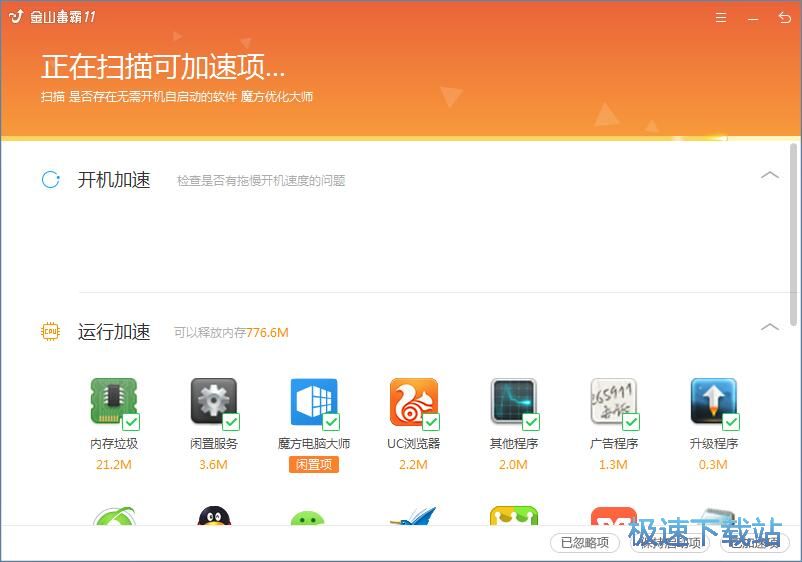This screenshot has height=562, width=802.
Task: Select the 魔方电脑大师 blue cube icon
Action: [314, 401]
